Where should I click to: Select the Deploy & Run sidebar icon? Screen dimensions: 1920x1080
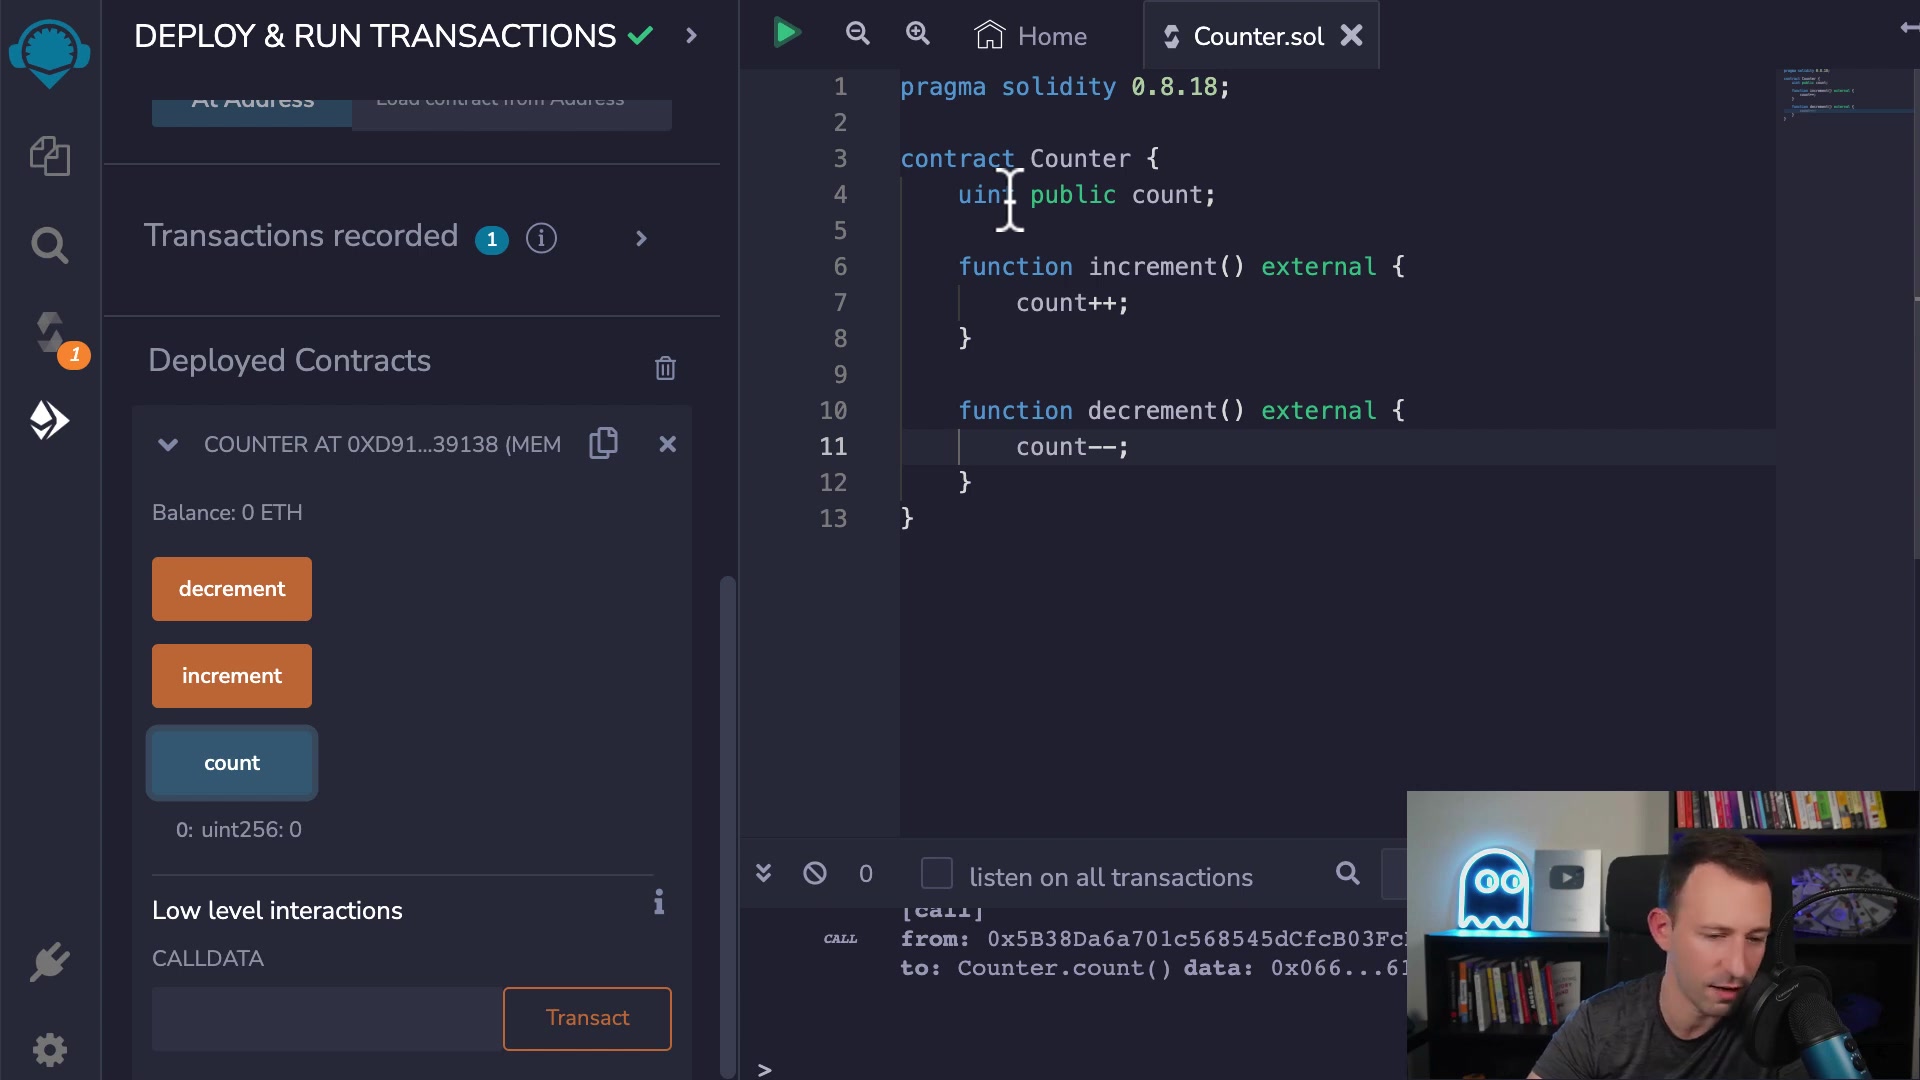(50, 420)
